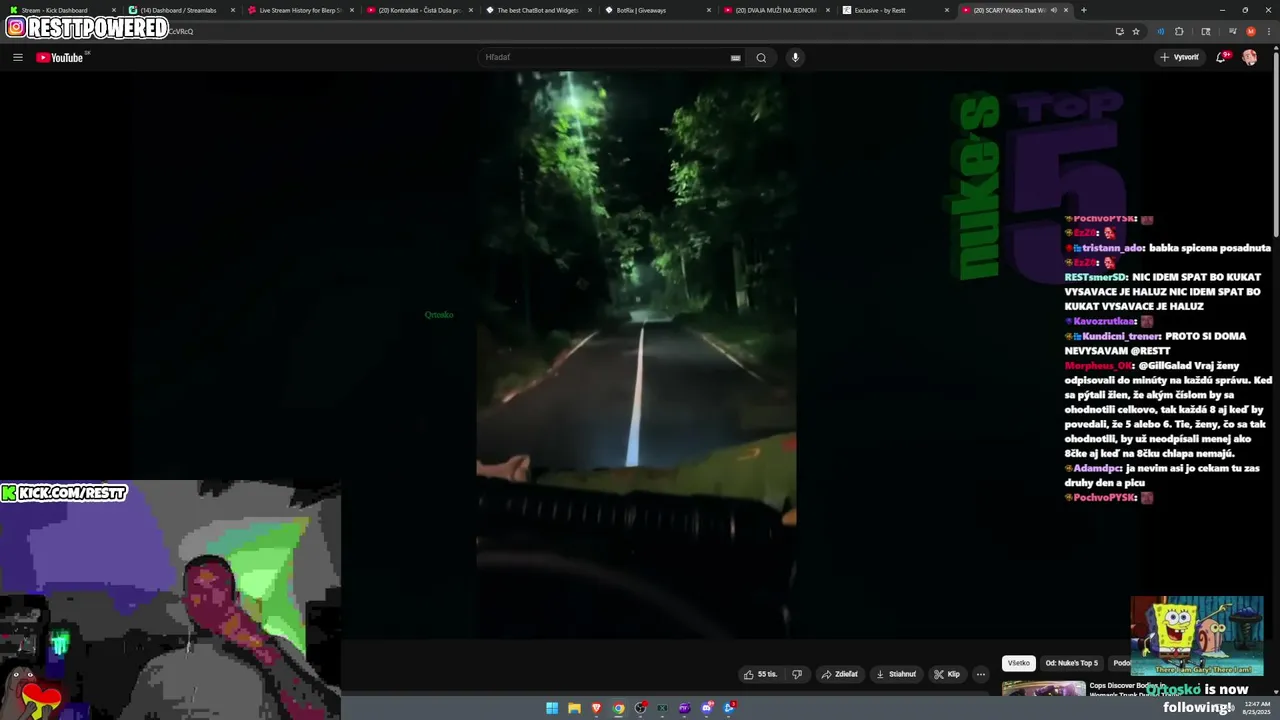Screen dimensions: 1280x720
Task: Open Chrome profile avatar
Action: (x=1251, y=31)
